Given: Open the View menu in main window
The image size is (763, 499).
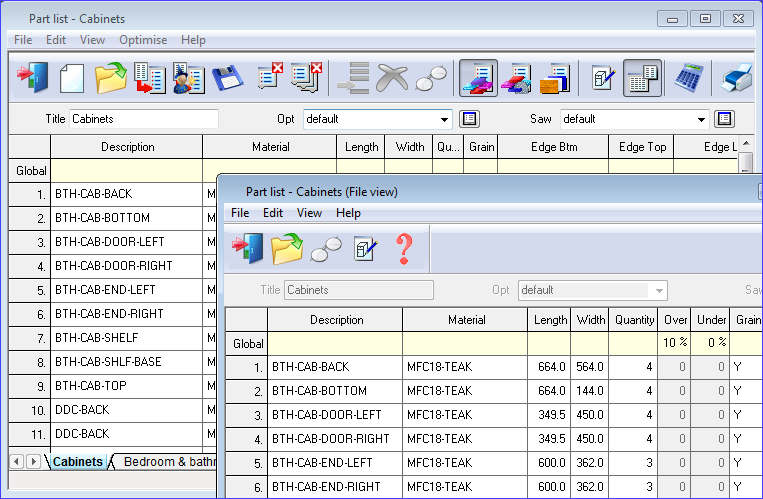Looking at the screenshot, I should pos(92,40).
